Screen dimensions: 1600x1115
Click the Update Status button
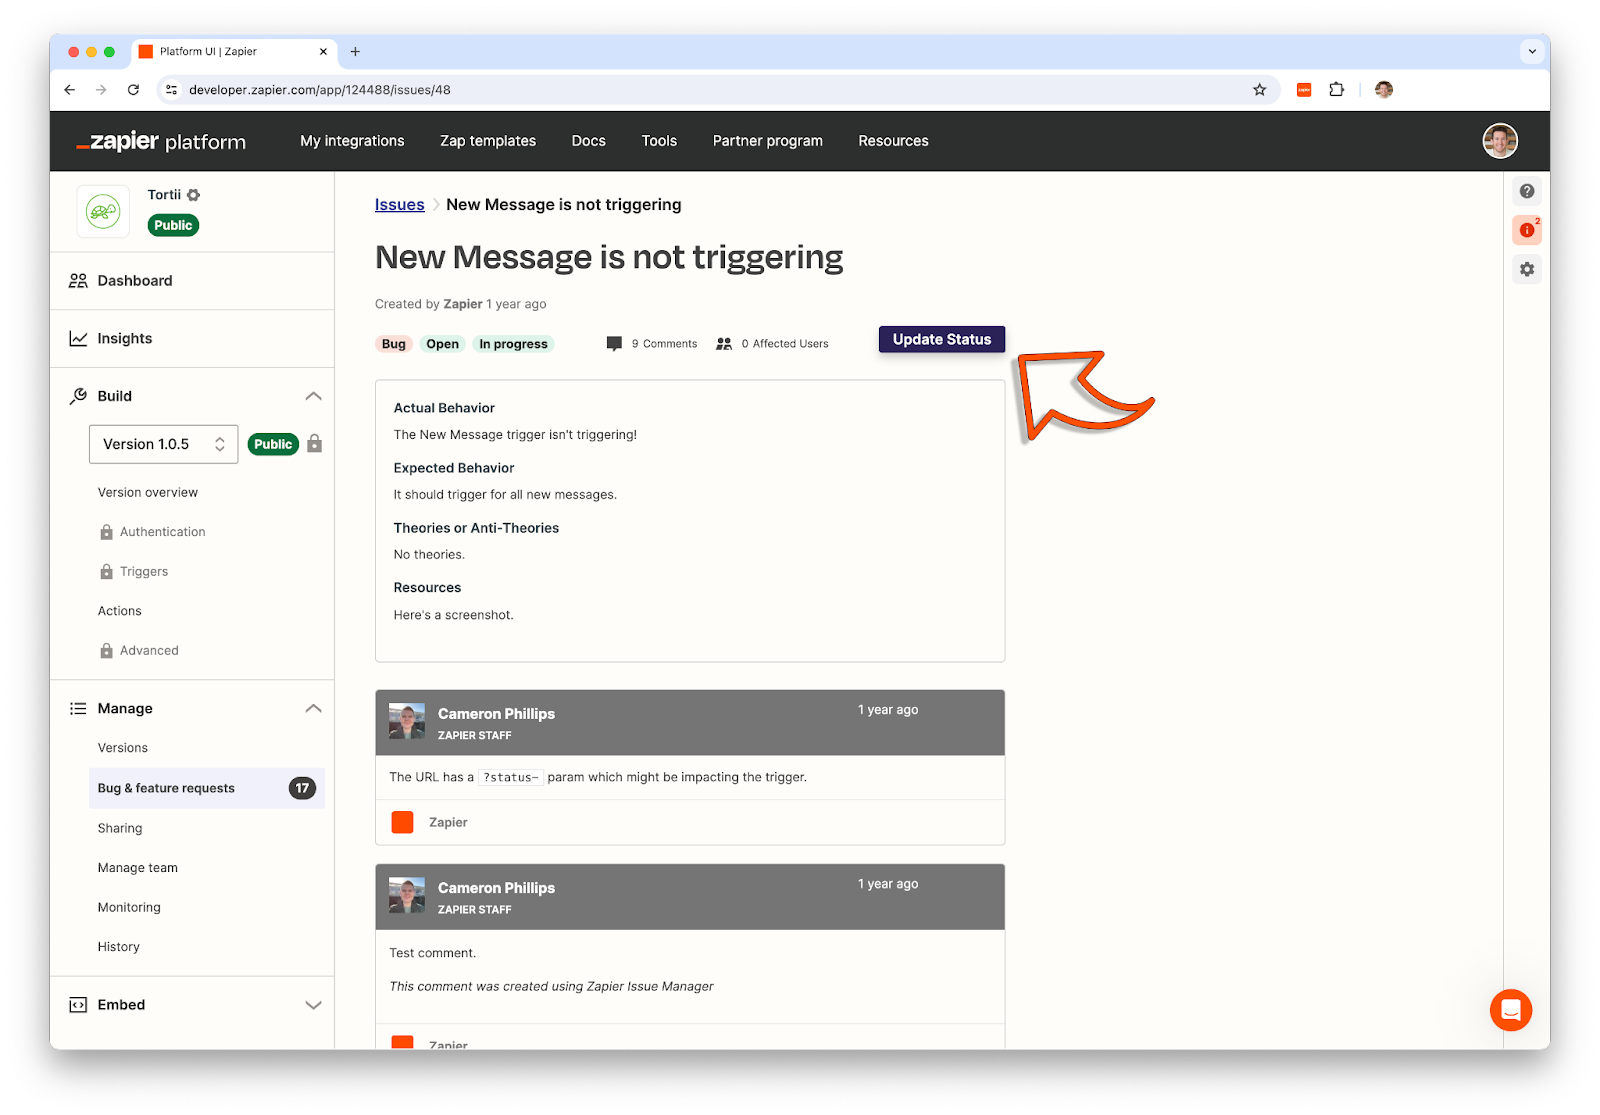[x=942, y=340]
